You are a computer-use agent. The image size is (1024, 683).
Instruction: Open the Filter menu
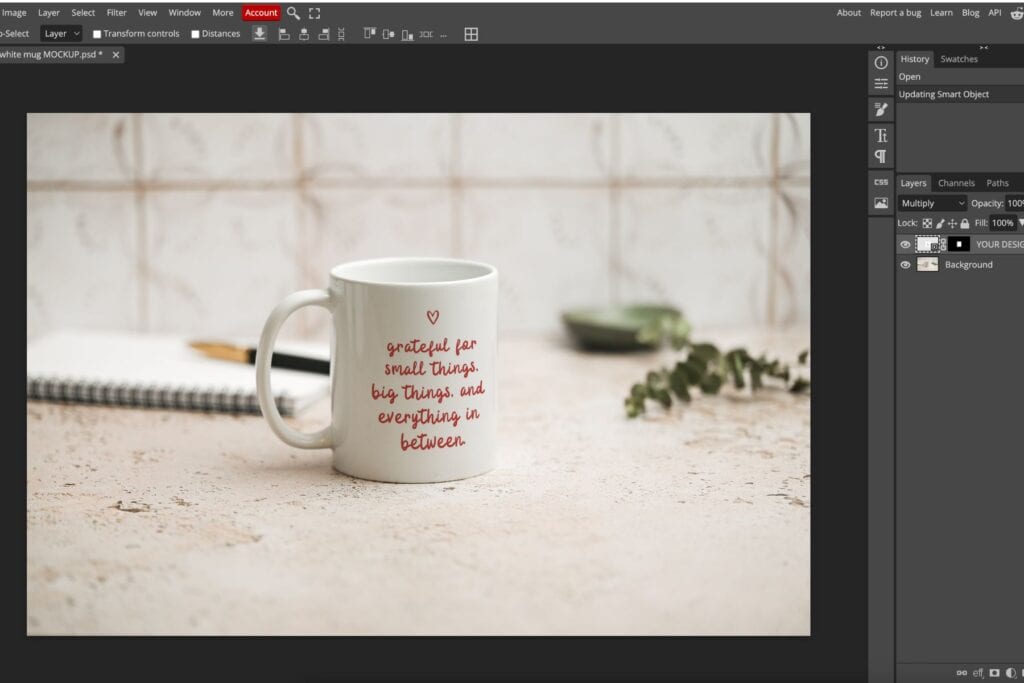click(117, 12)
